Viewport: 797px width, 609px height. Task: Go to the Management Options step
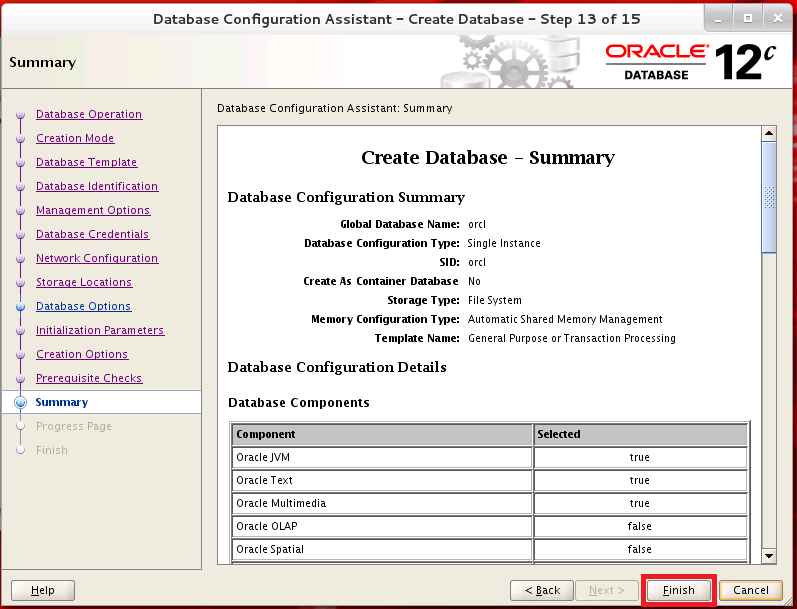coord(93,210)
